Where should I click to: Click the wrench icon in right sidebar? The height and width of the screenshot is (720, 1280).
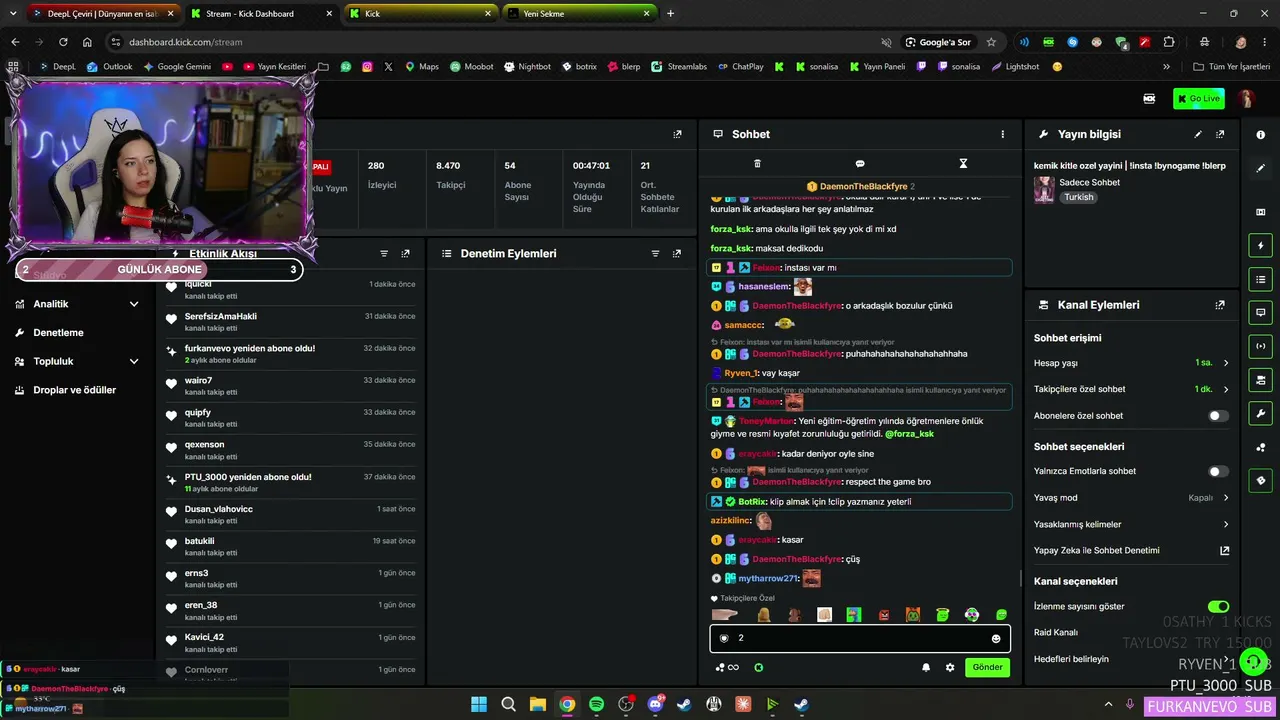click(1260, 413)
